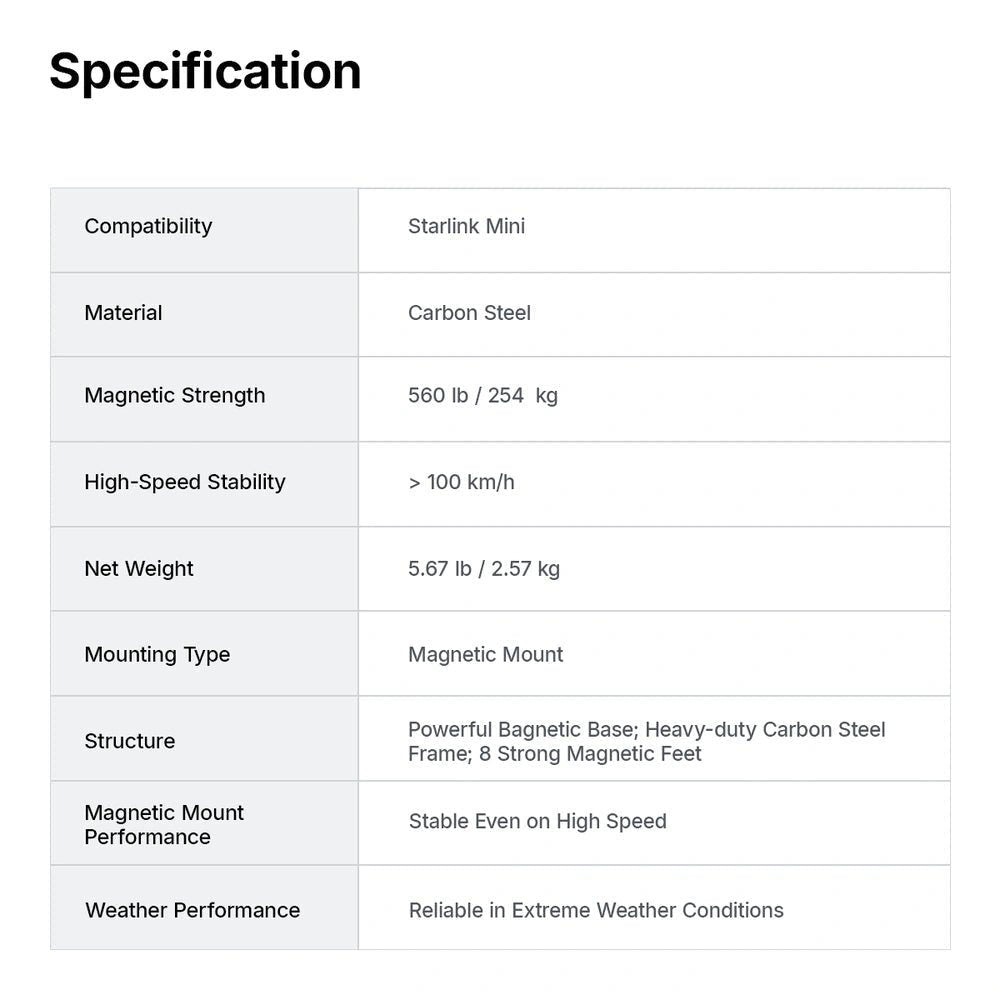The image size is (1000, 1000).
Task: Click the 5.67 lb / 2.57 kg value
Action: pos(484,568)
